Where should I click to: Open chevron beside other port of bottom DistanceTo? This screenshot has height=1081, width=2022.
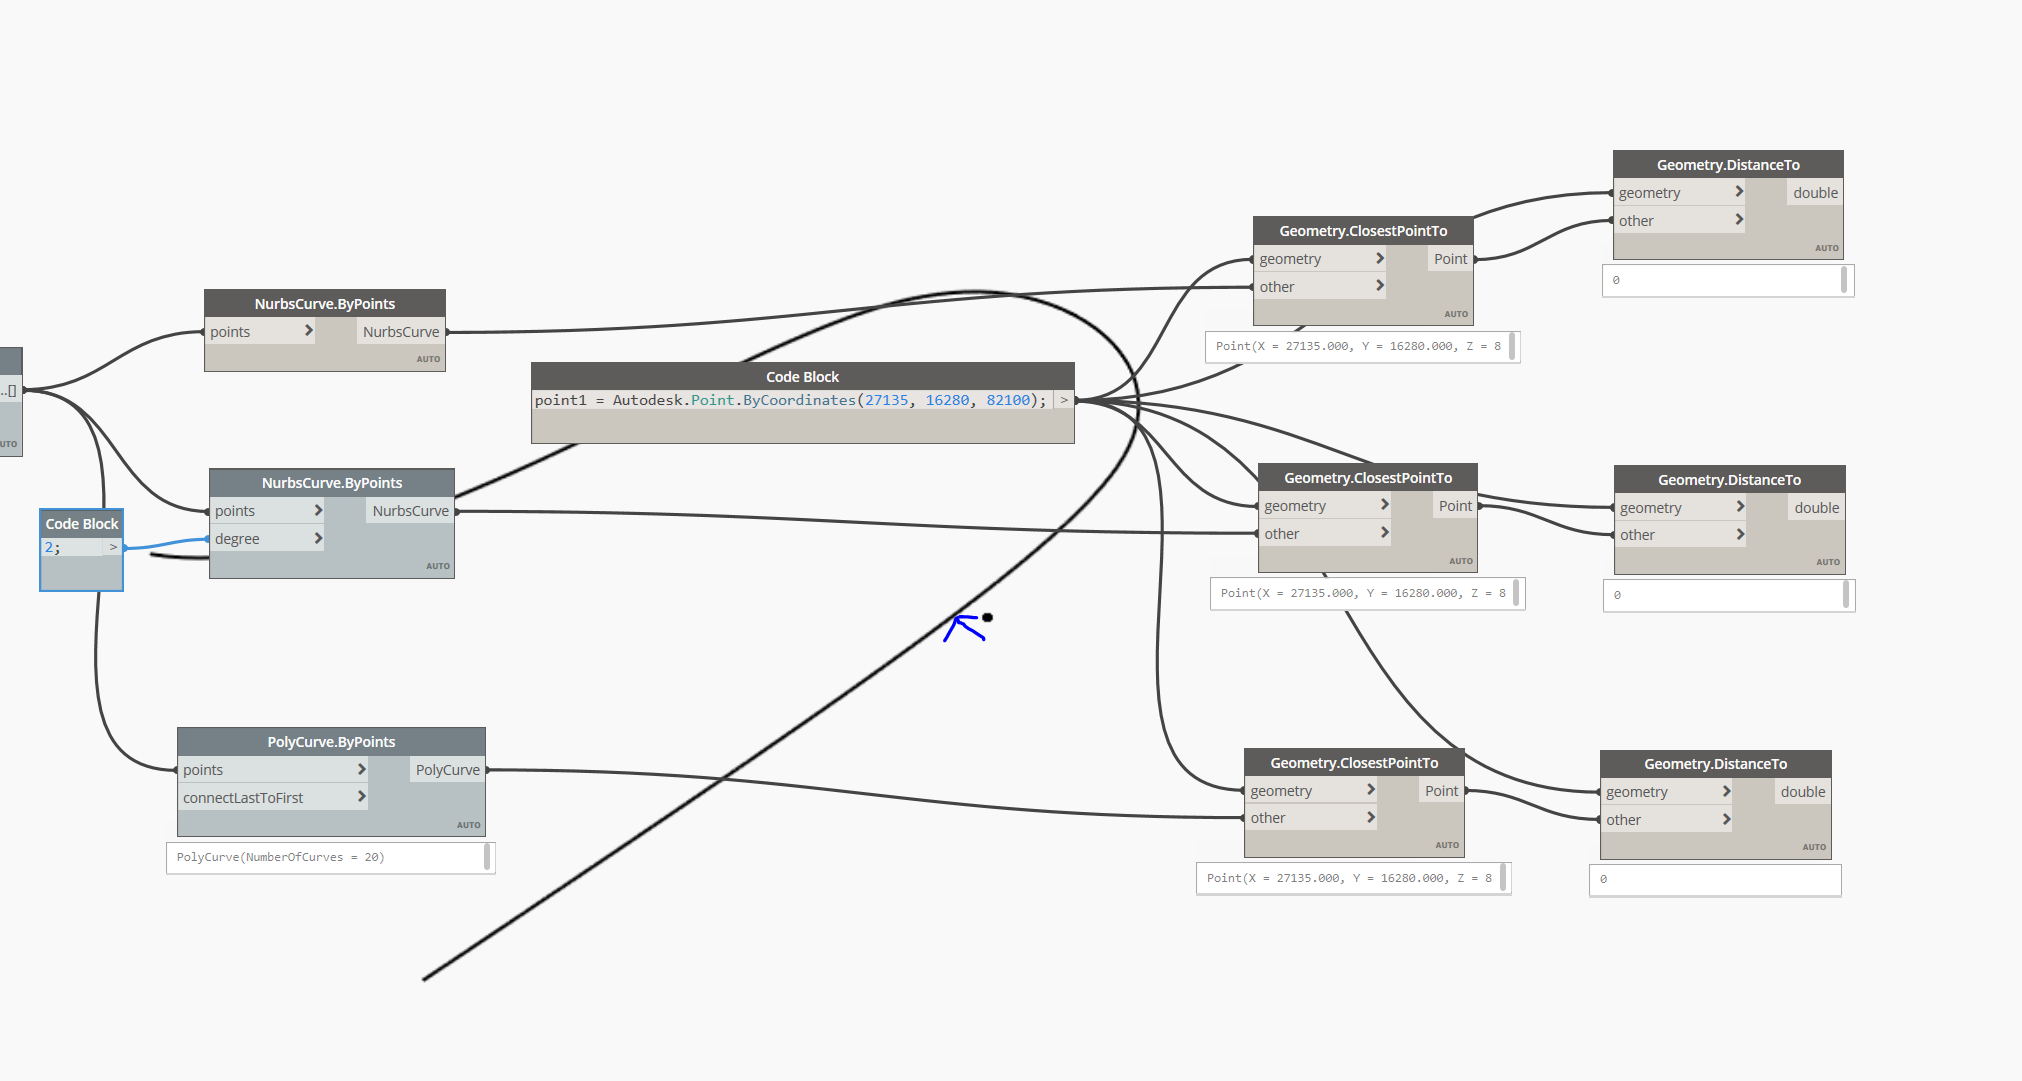[1726, 819]
